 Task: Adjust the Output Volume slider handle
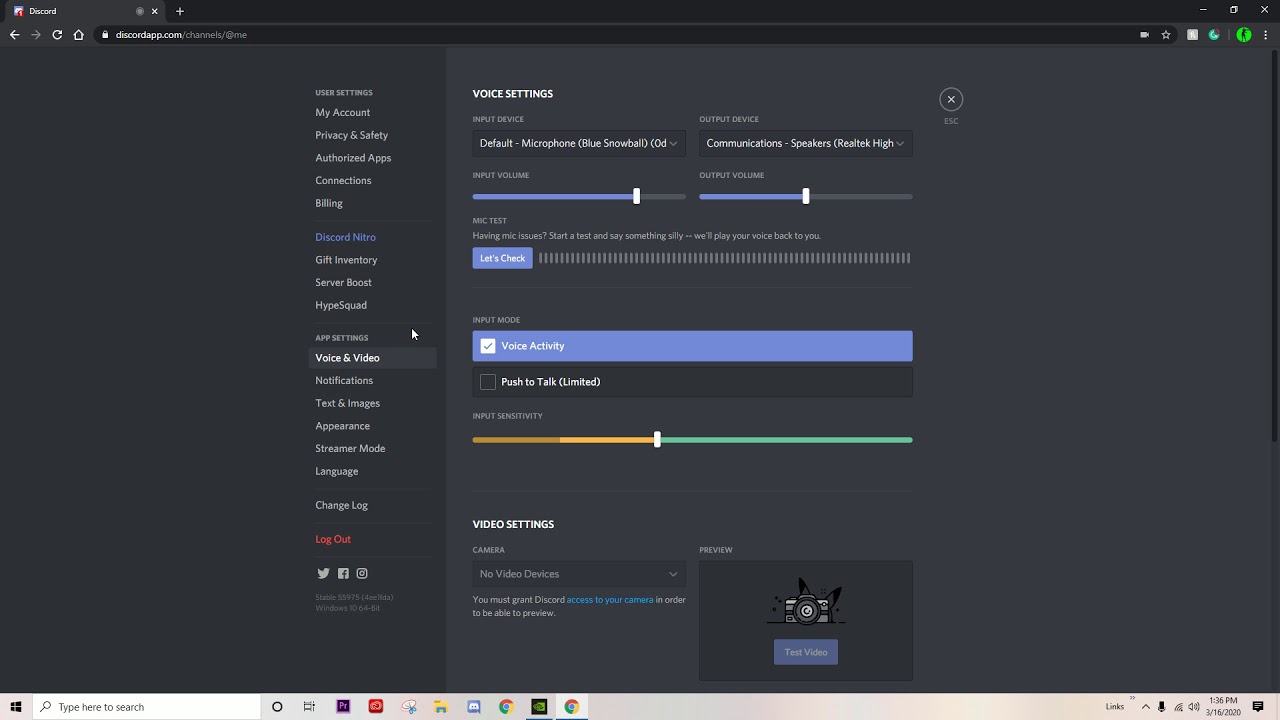point(806,196)
